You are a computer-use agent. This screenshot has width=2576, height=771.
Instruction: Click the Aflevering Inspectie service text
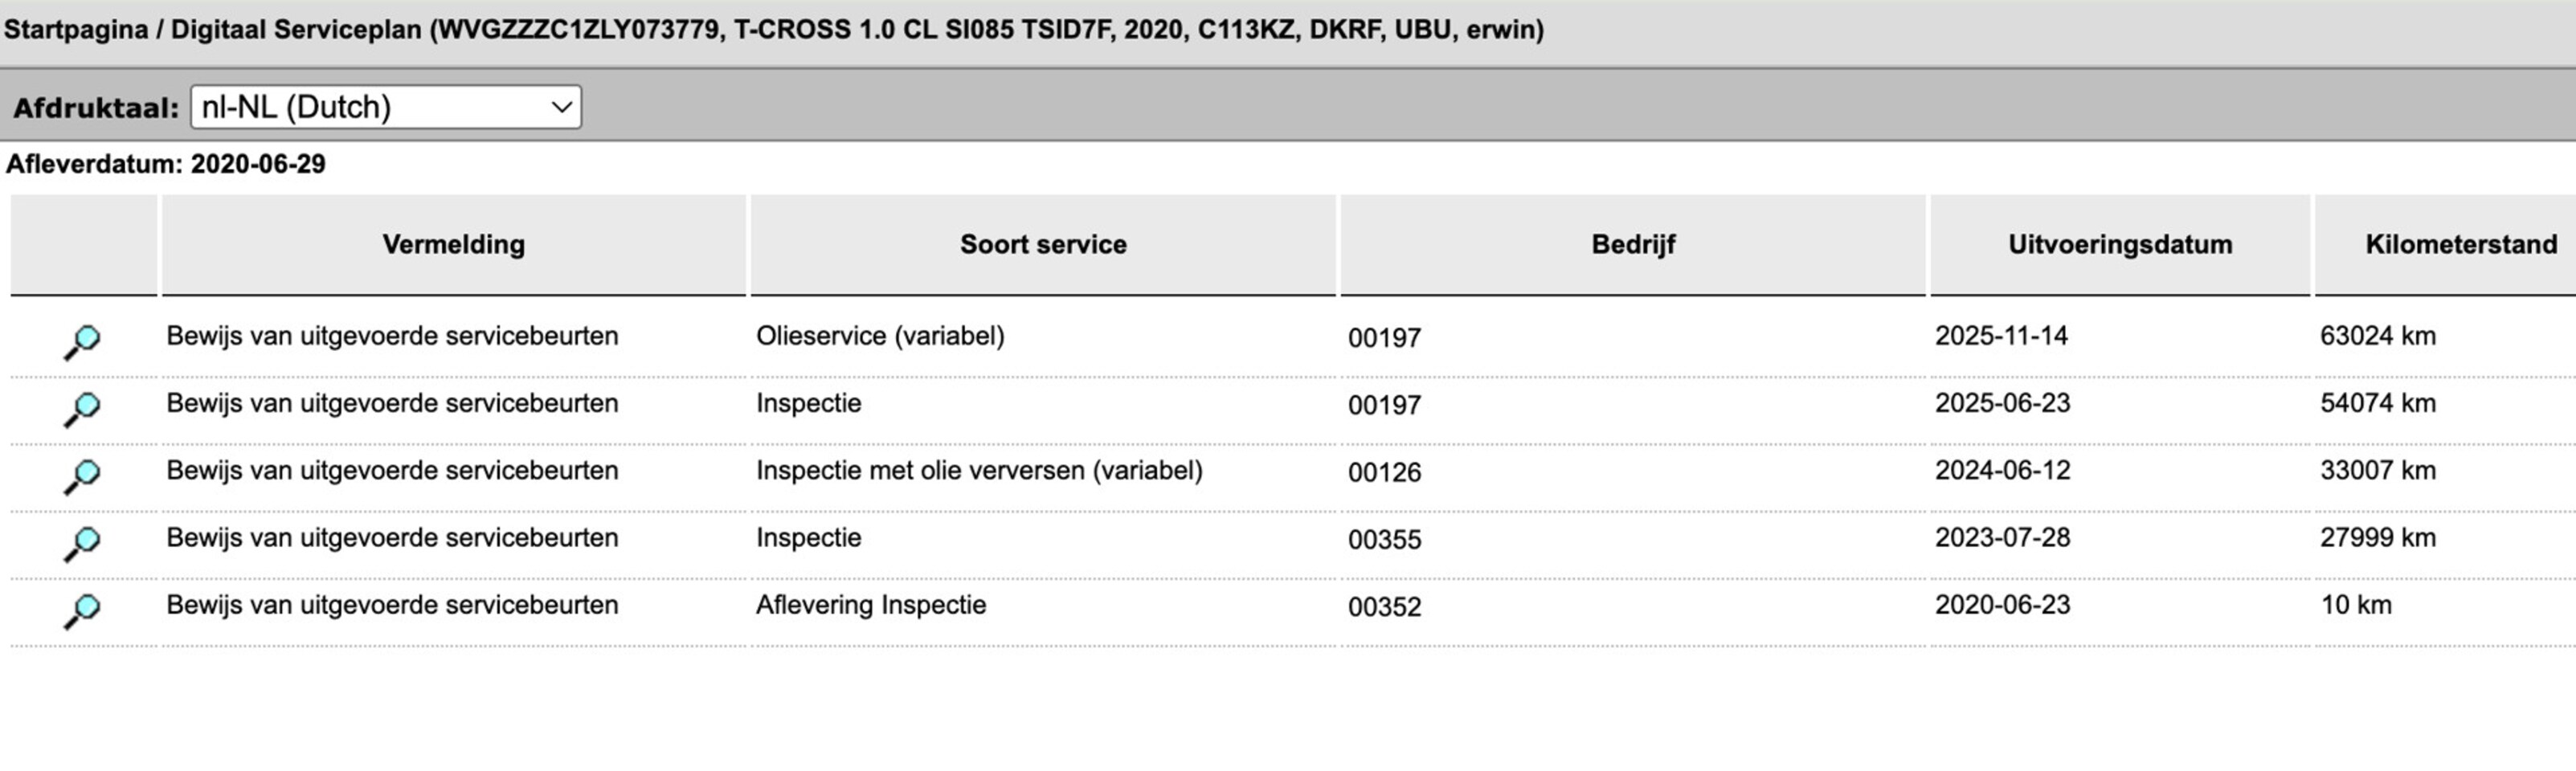pos(870,605)
